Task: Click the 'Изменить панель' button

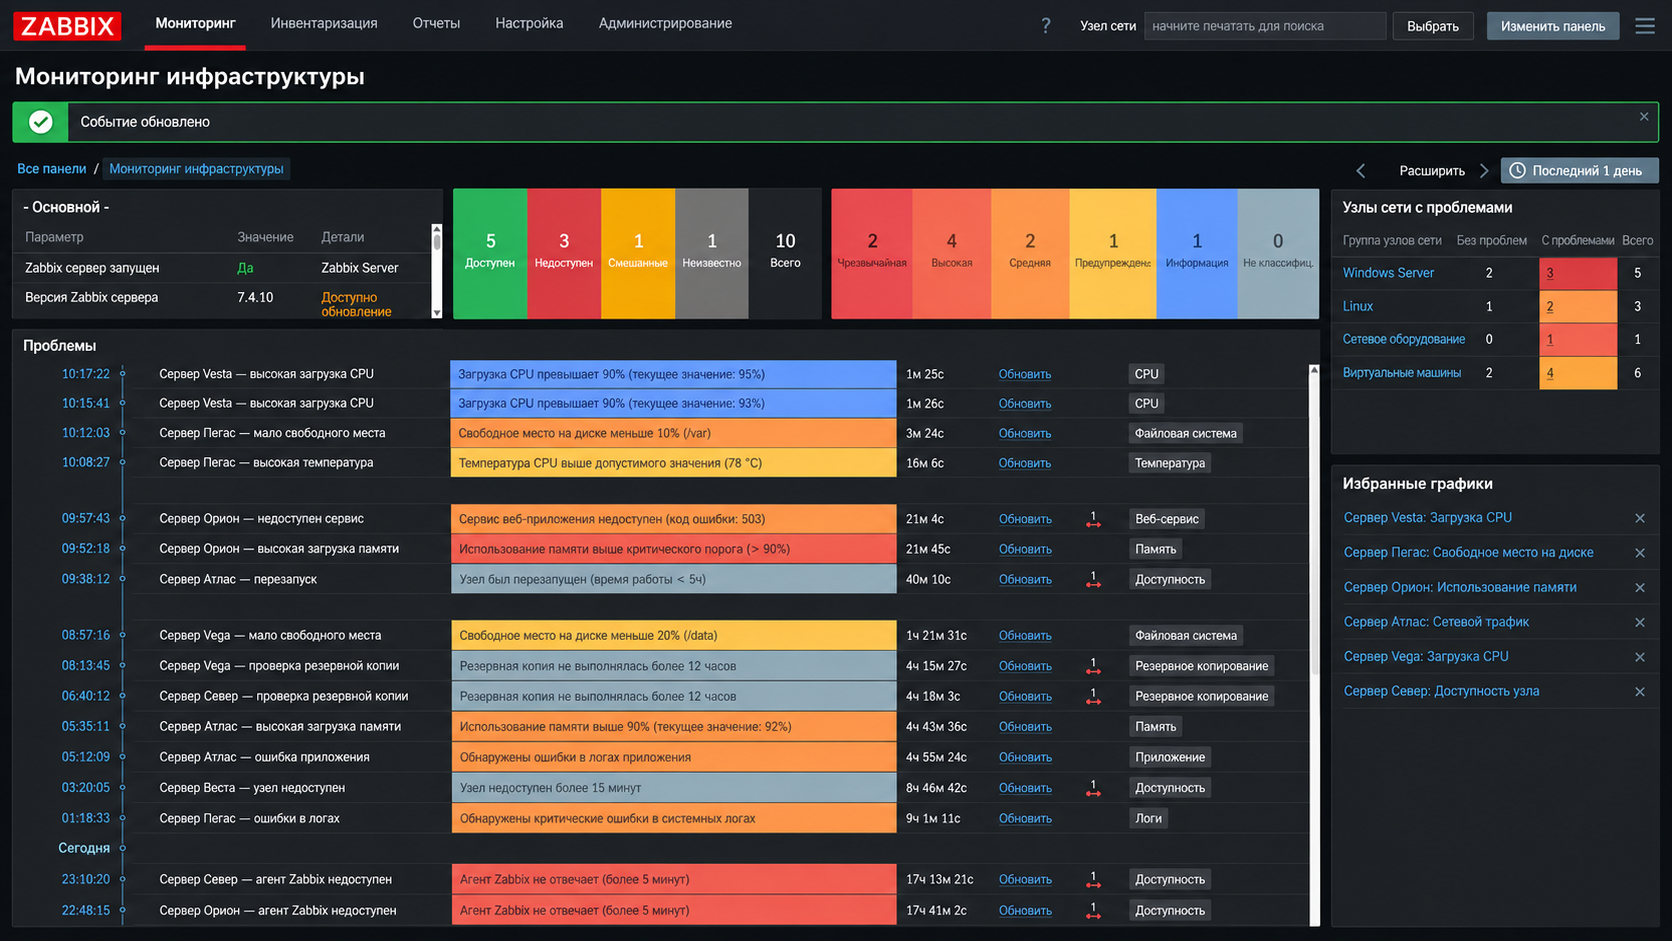Action: pyautogui.click(x=1552, y=26)
